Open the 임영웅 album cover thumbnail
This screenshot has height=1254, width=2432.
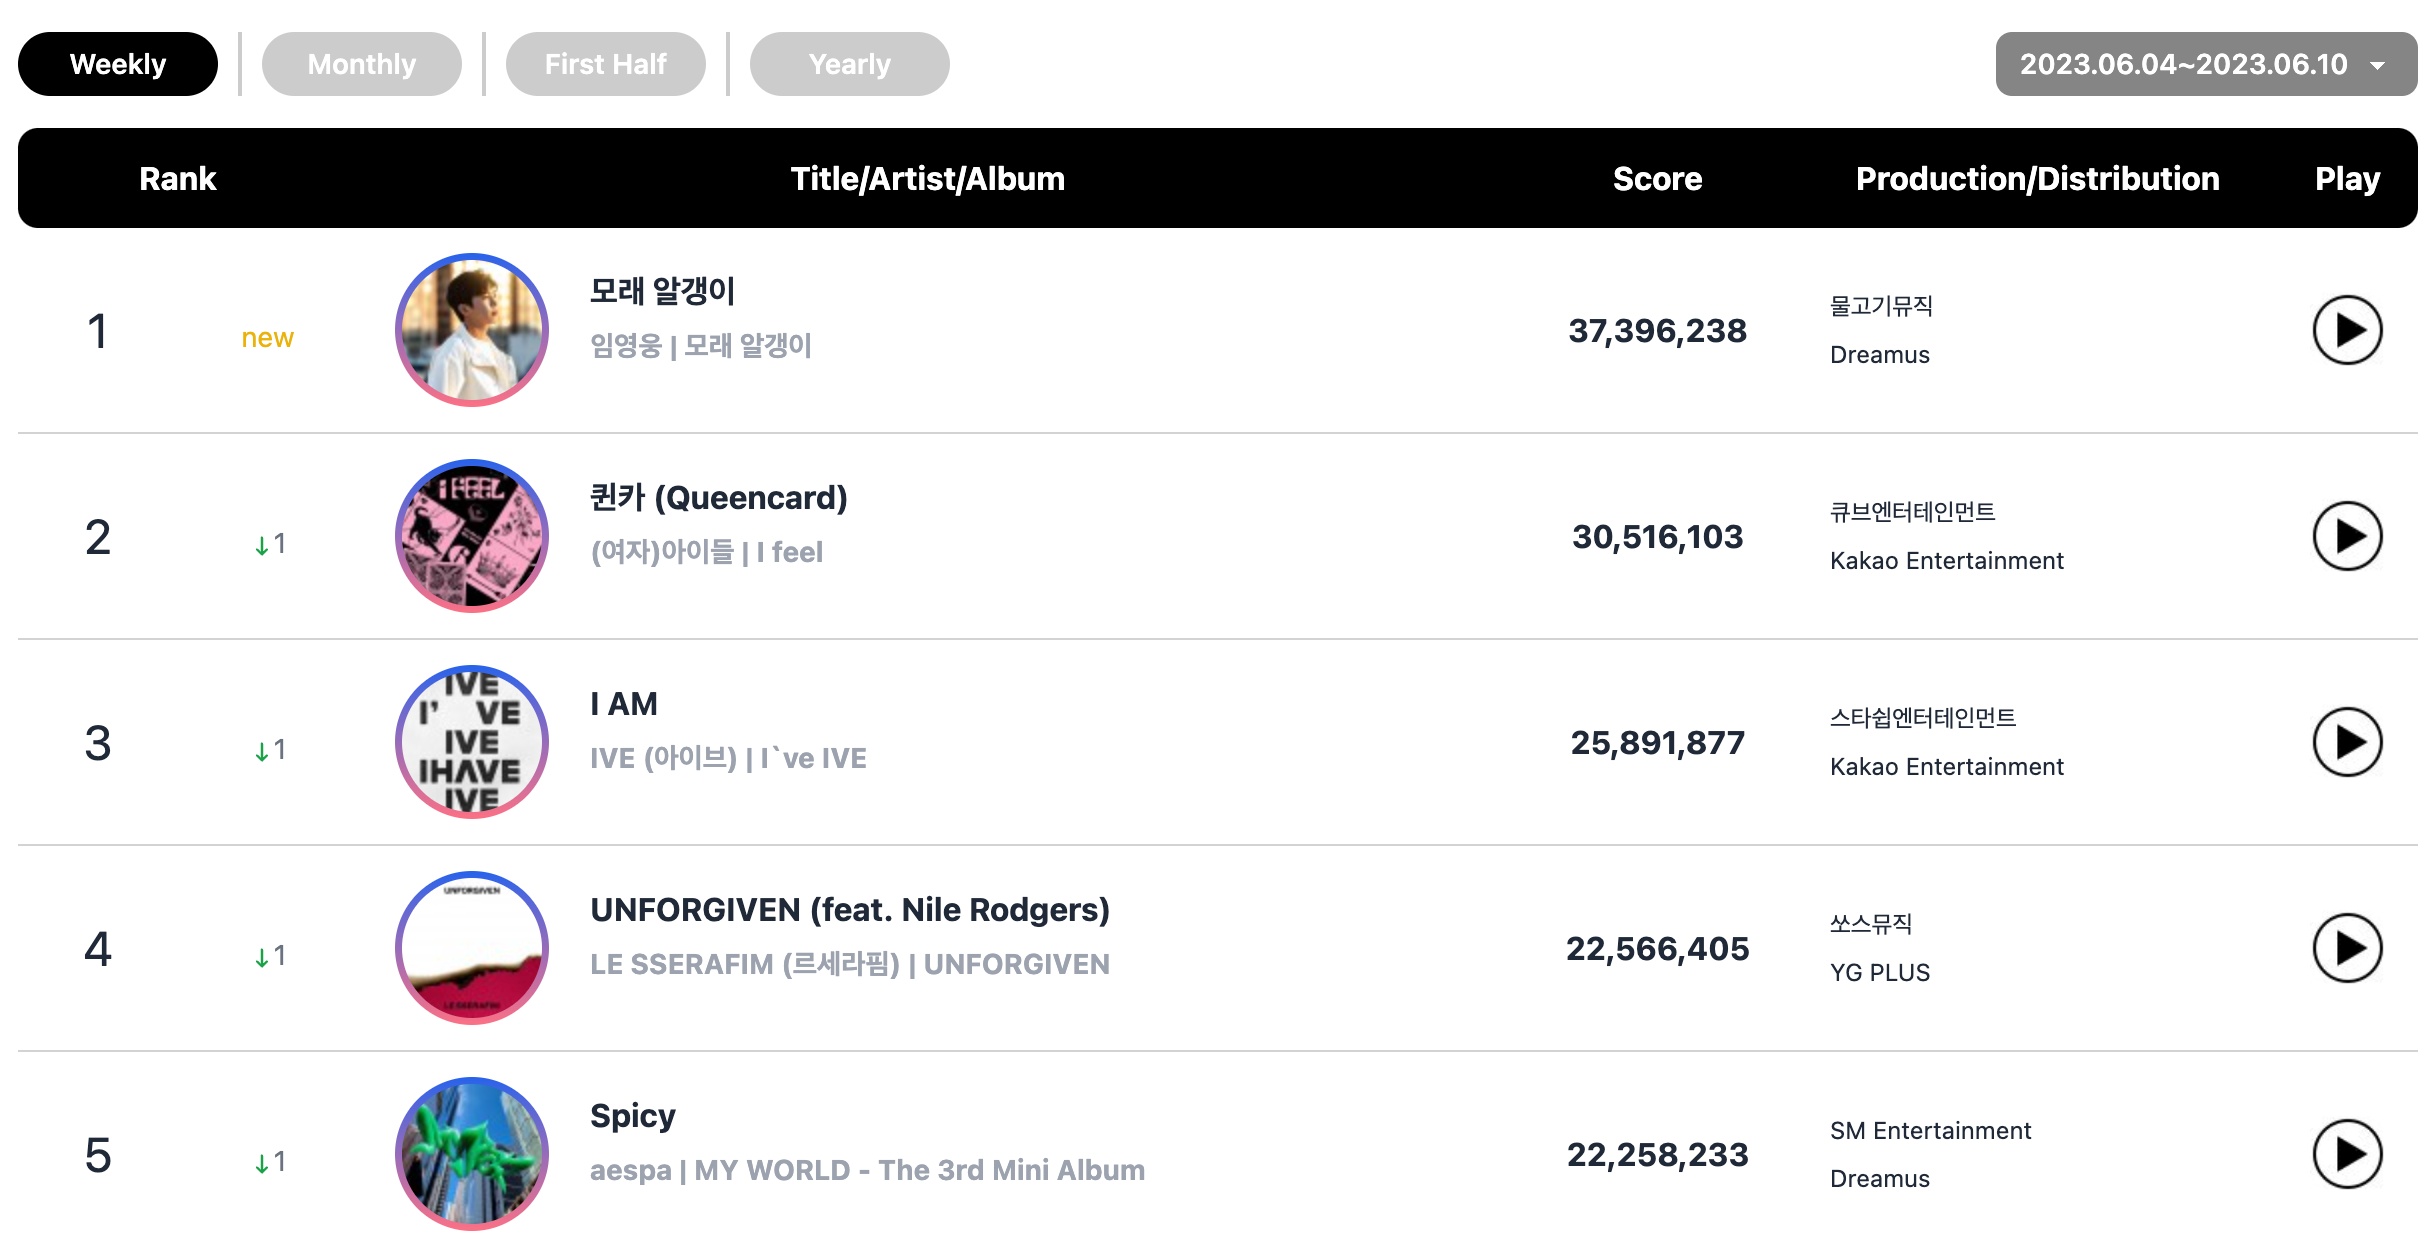472,330
